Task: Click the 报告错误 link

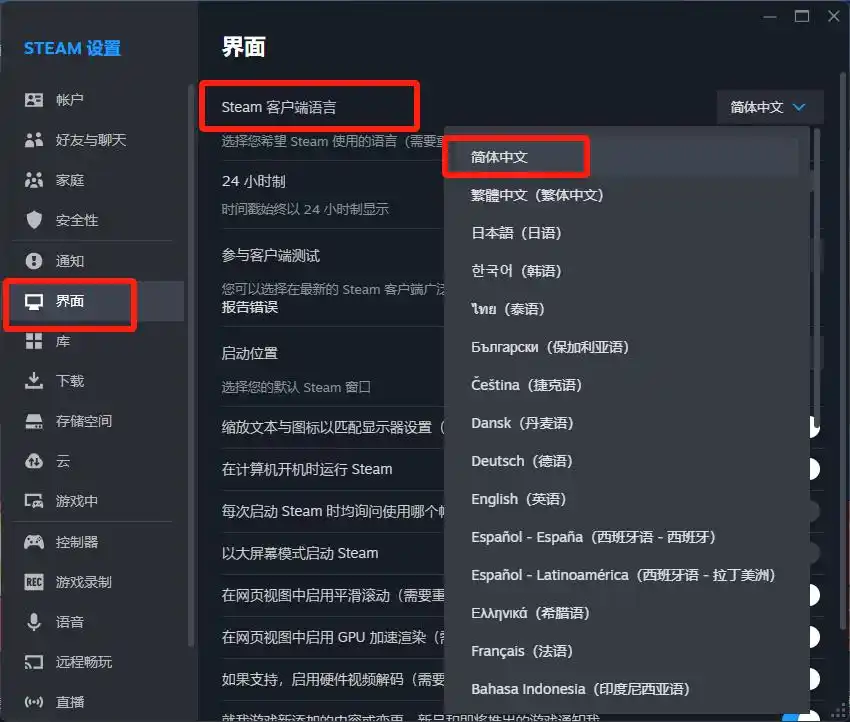Action: point(250,307)
